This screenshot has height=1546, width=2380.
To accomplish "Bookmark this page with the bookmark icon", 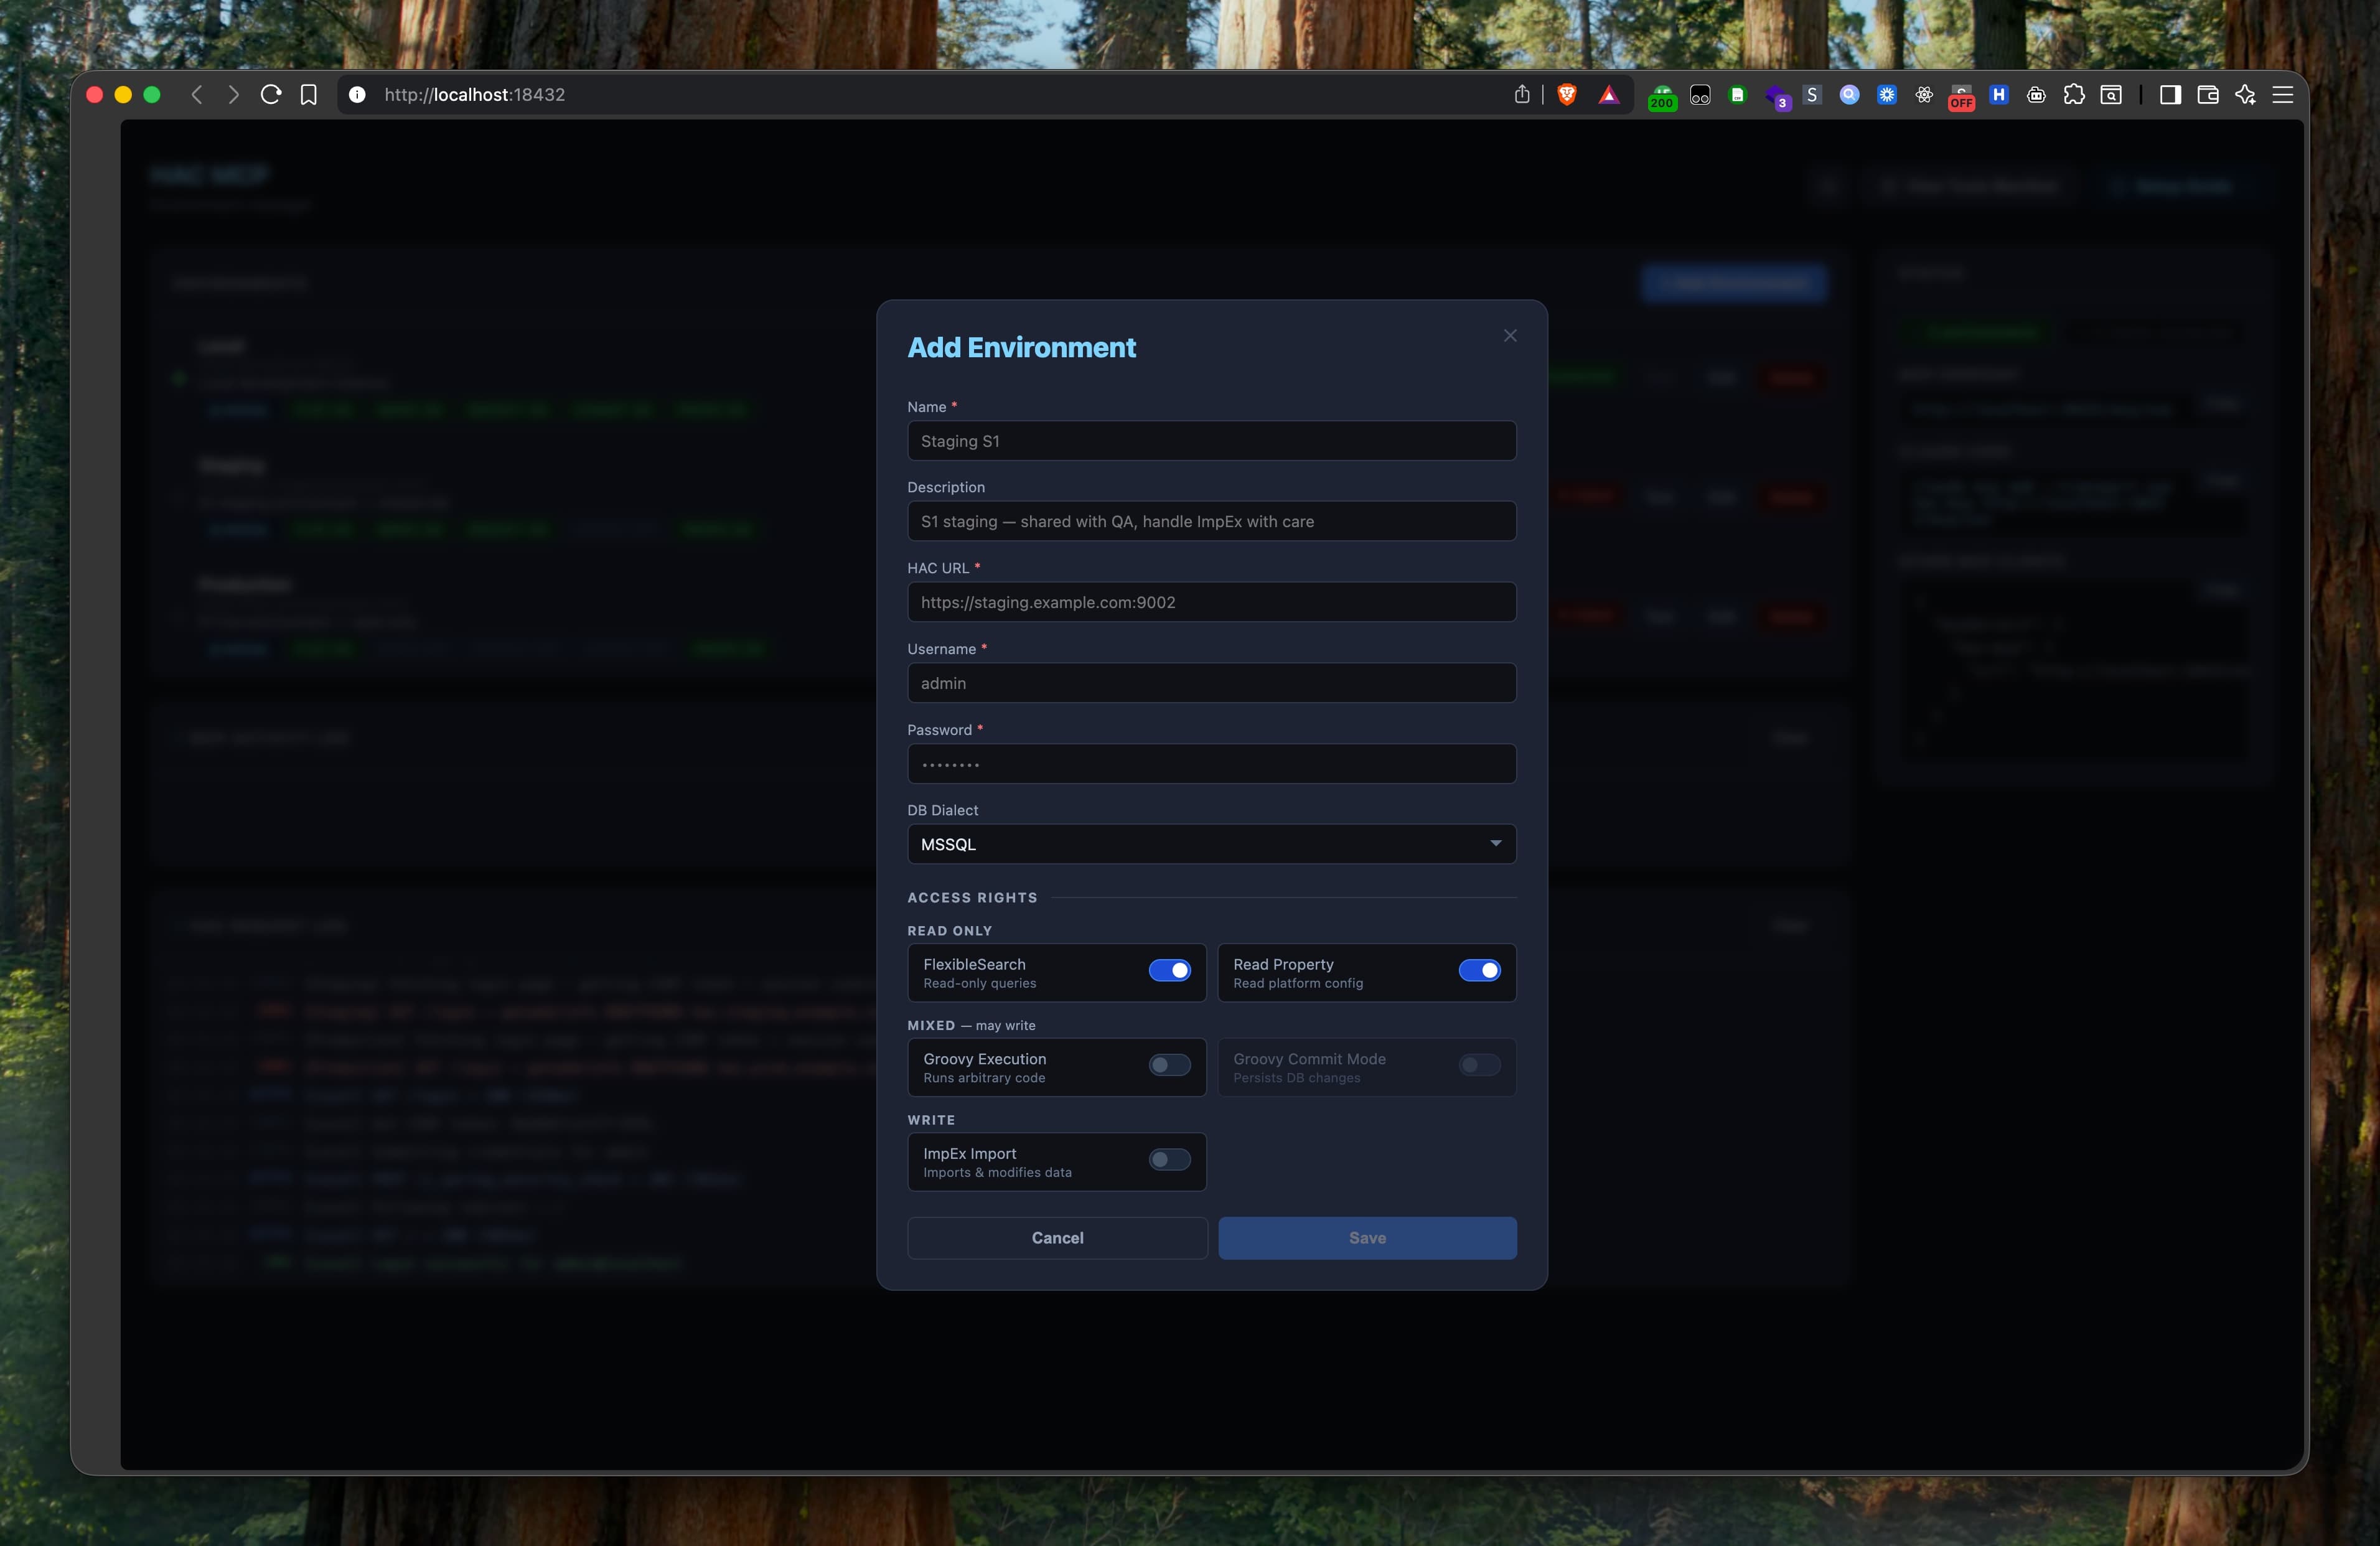I will tap(309, 95).
